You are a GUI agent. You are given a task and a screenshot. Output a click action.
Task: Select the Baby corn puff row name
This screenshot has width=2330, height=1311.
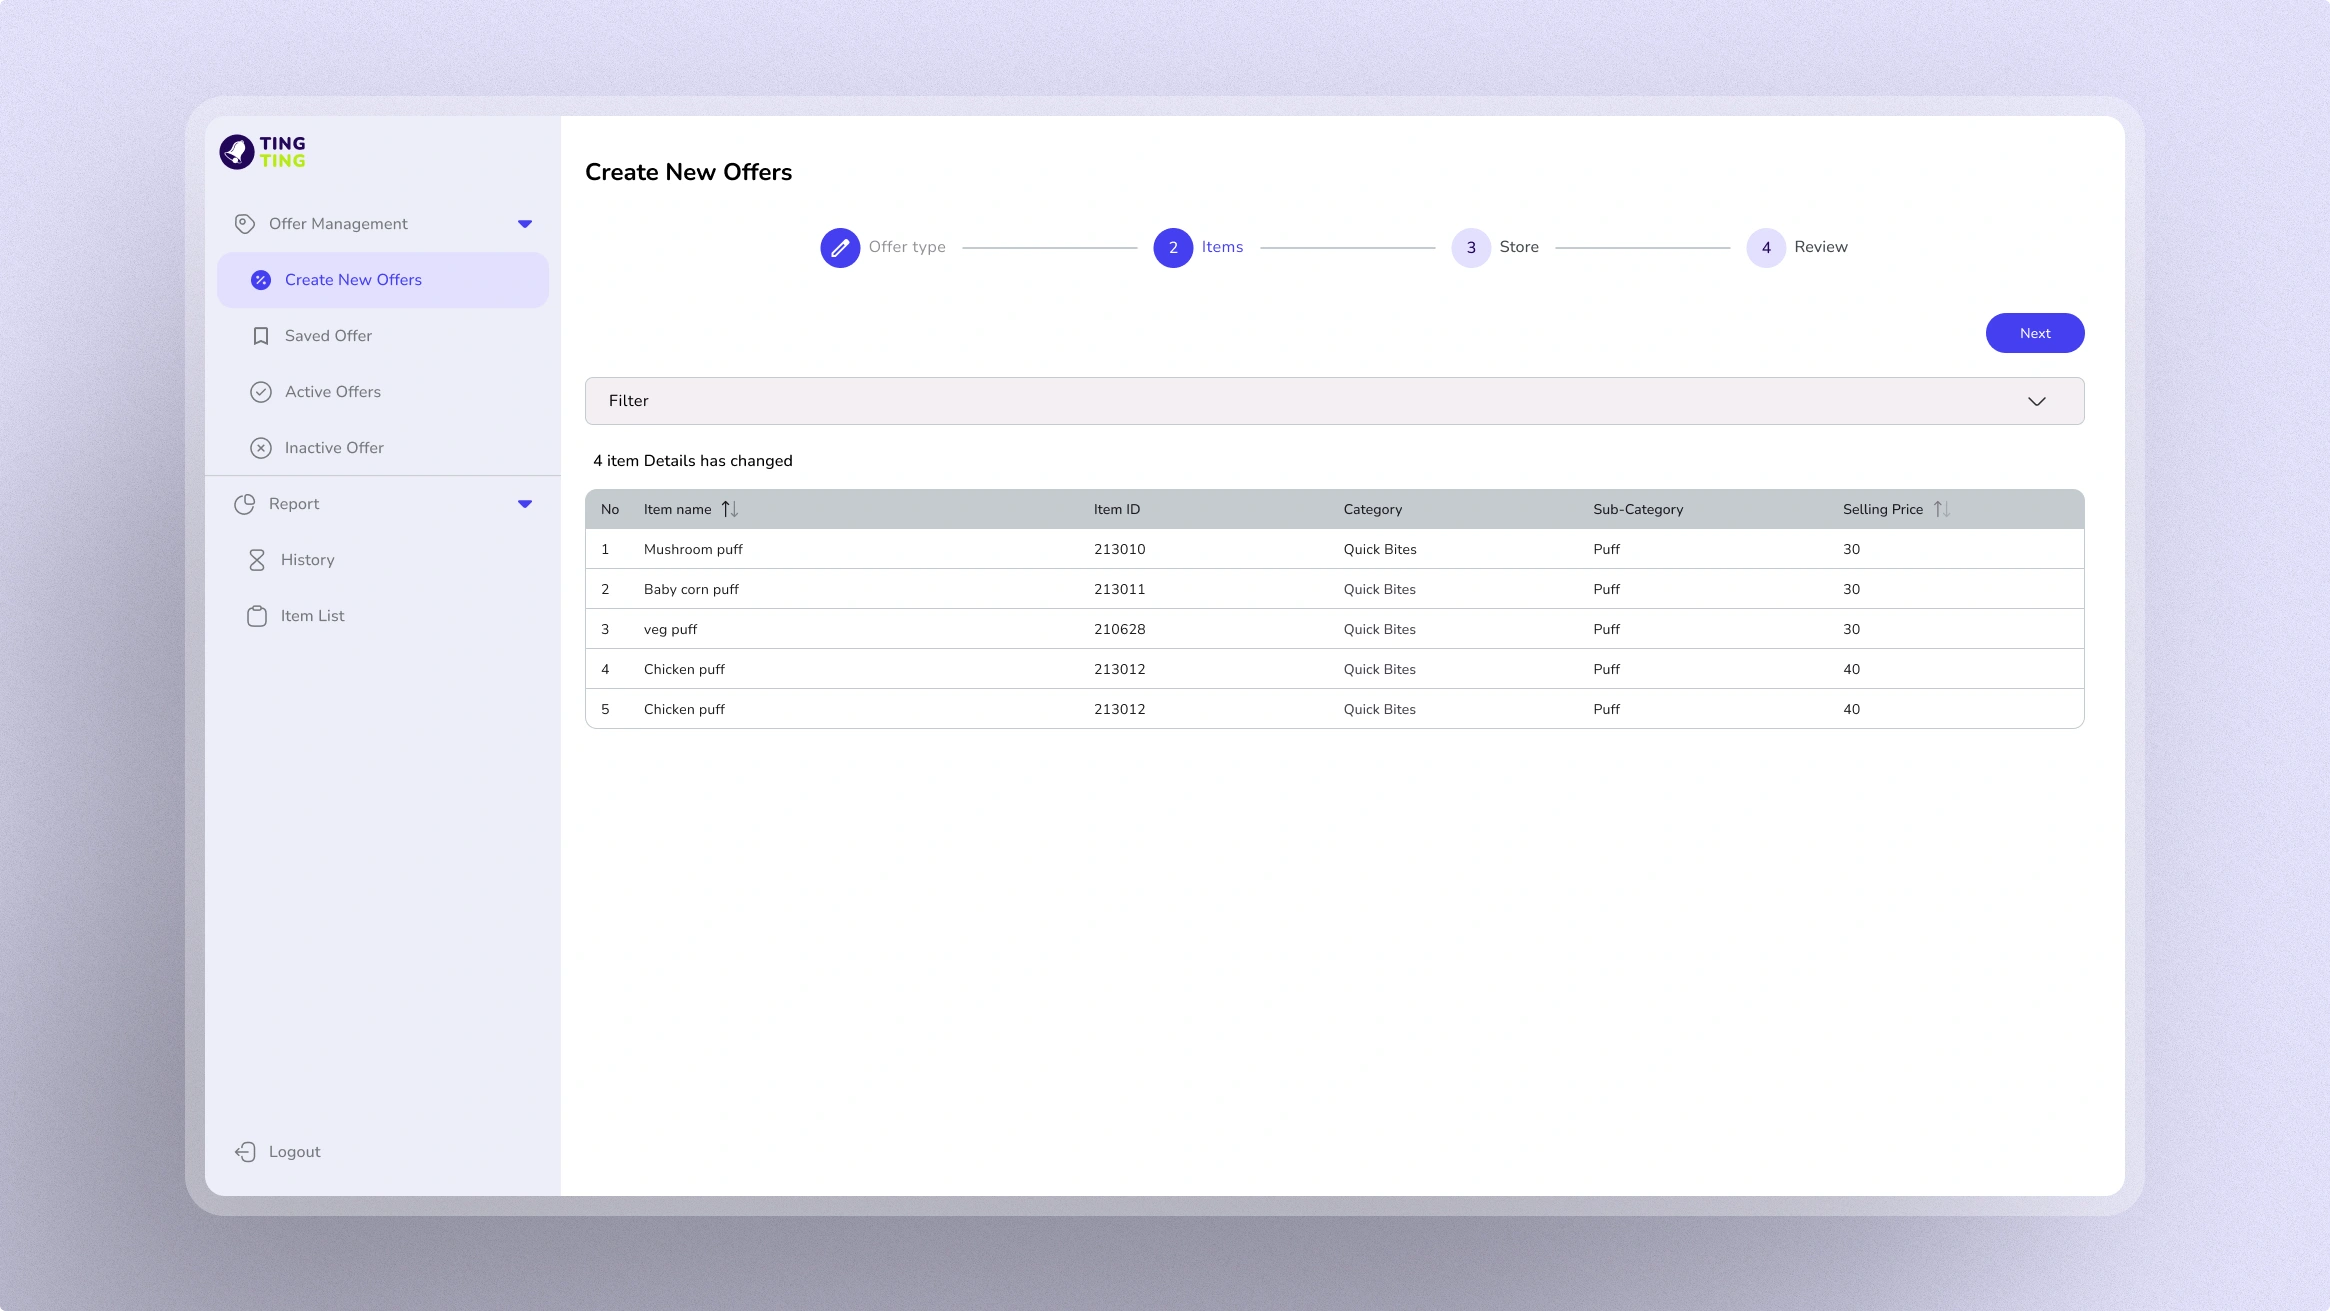point(691,589)
